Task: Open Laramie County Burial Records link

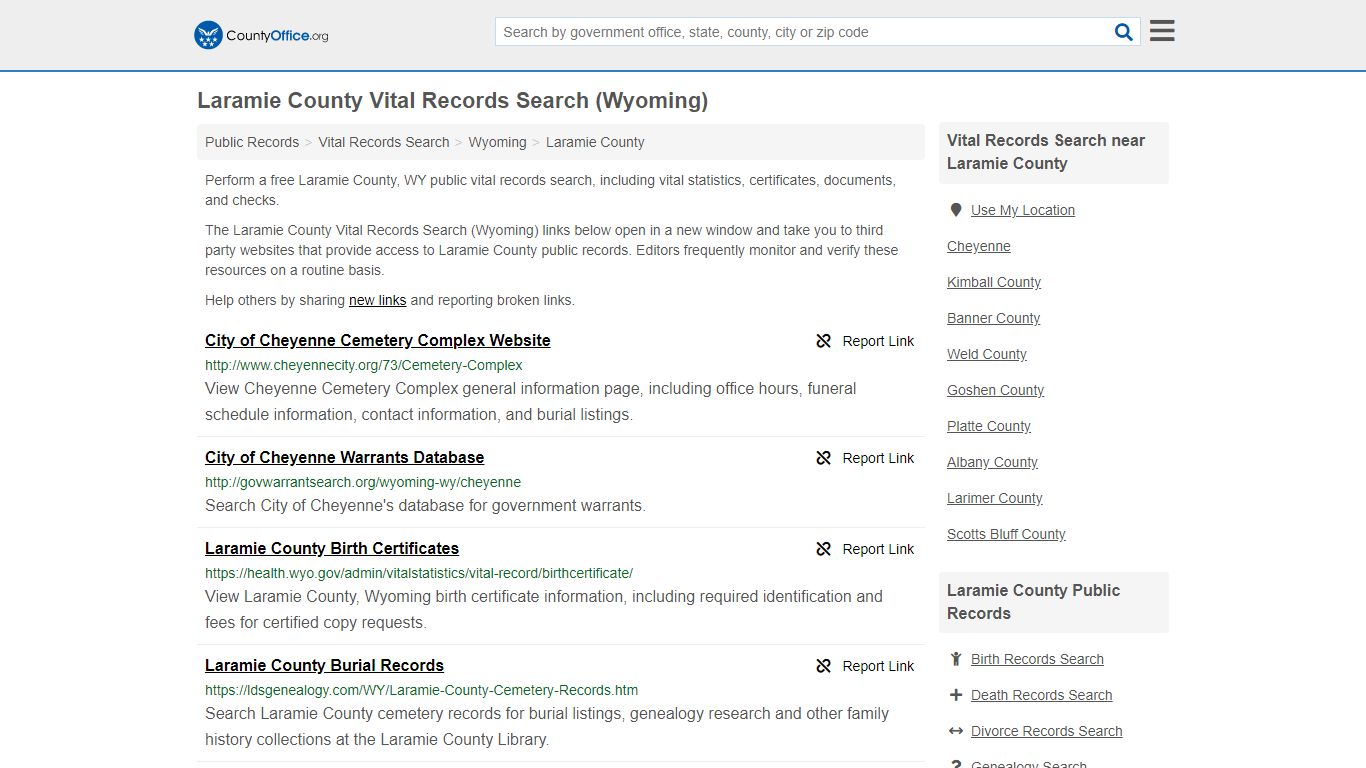Action: (325, 666)
